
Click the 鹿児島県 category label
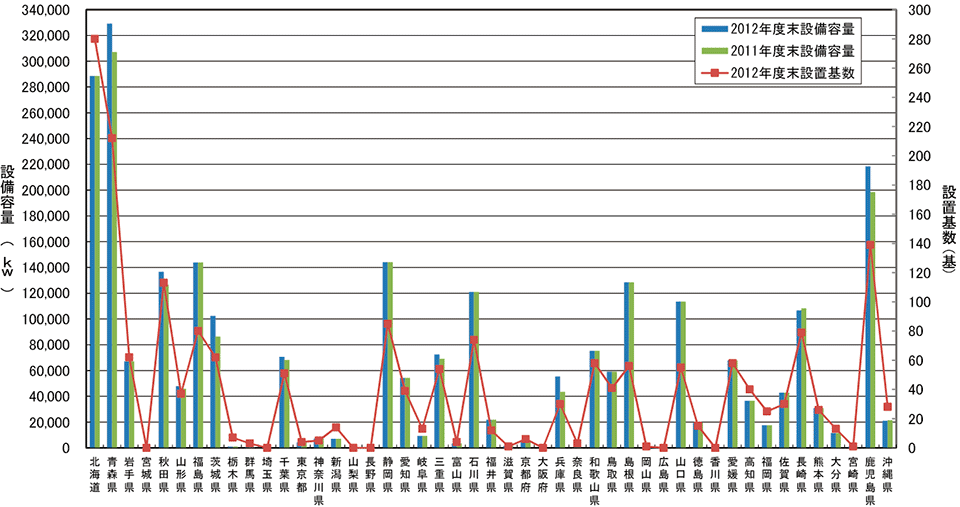click(x=870, y=479)
